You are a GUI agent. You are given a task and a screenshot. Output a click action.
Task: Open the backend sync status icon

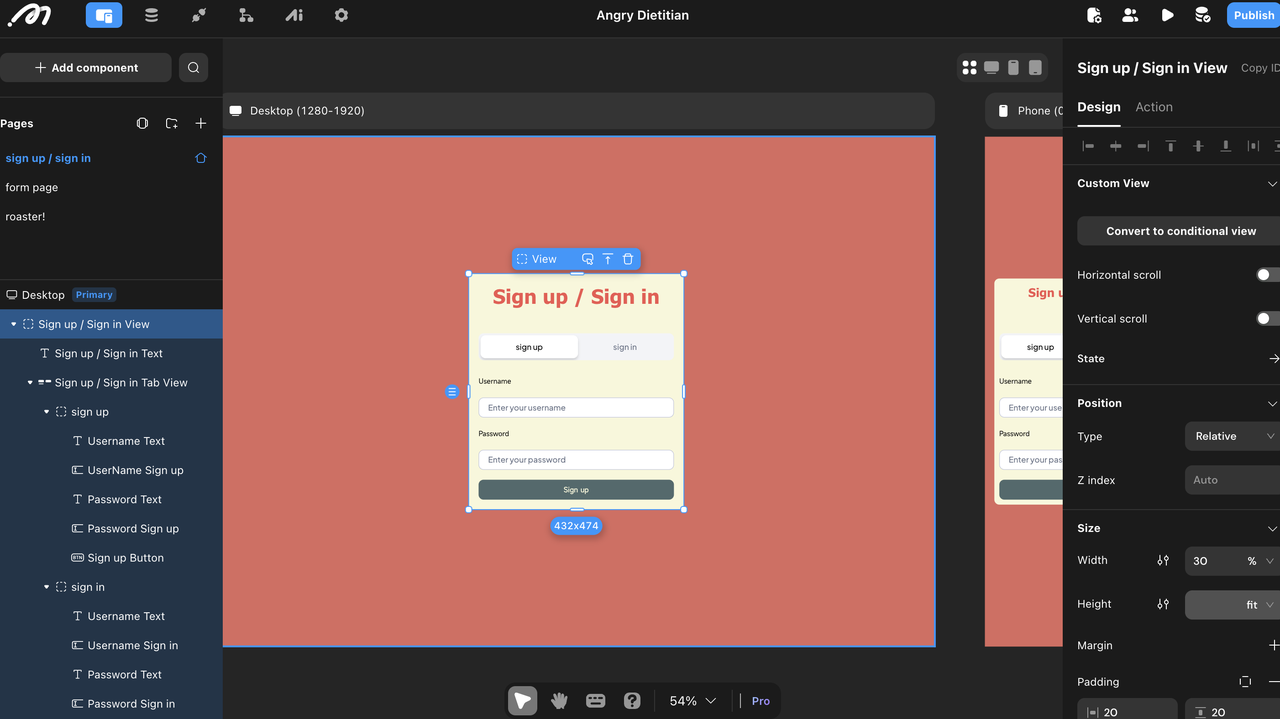1203,15
